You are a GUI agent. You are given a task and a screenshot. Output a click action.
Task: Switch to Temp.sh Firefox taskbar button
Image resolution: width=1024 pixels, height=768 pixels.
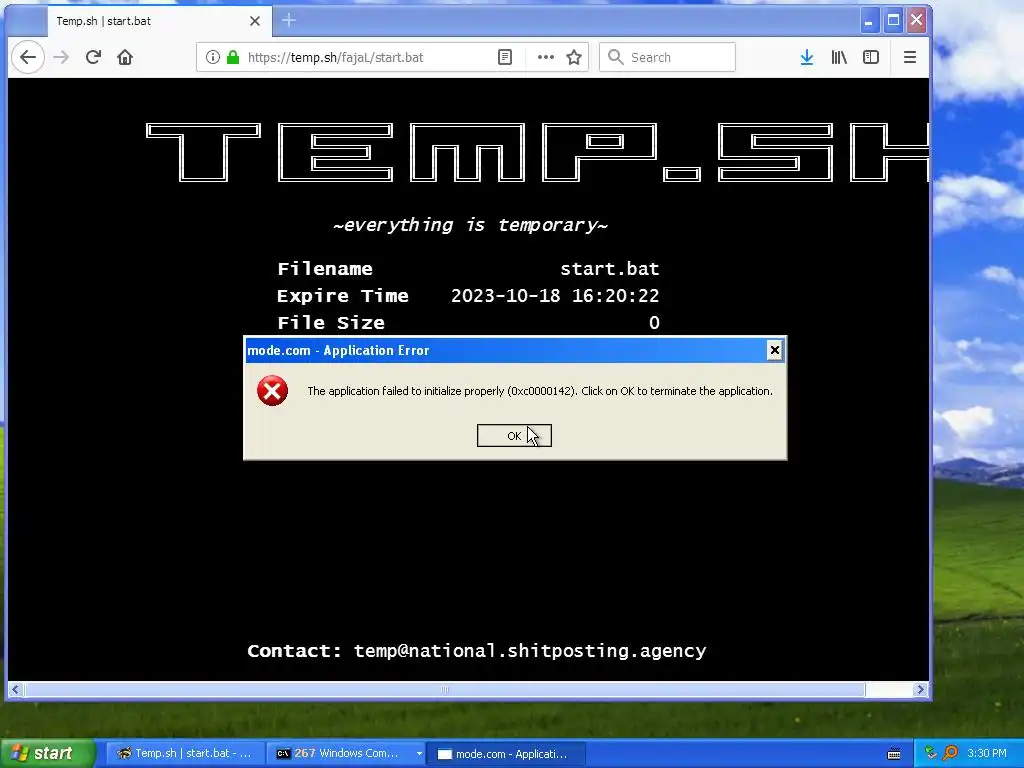click(x=185, y=754)
